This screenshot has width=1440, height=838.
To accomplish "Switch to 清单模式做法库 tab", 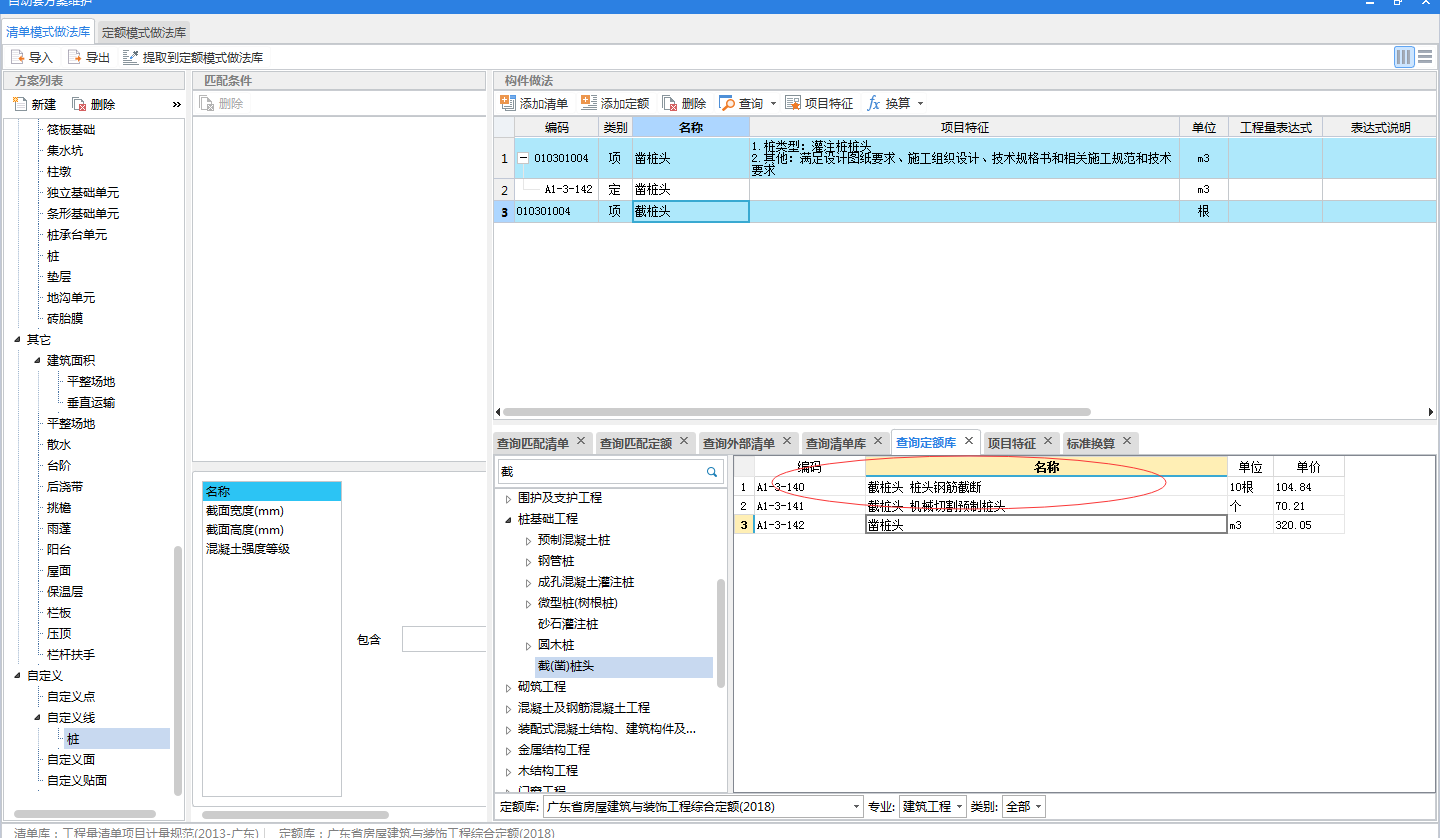I will 49,32.
